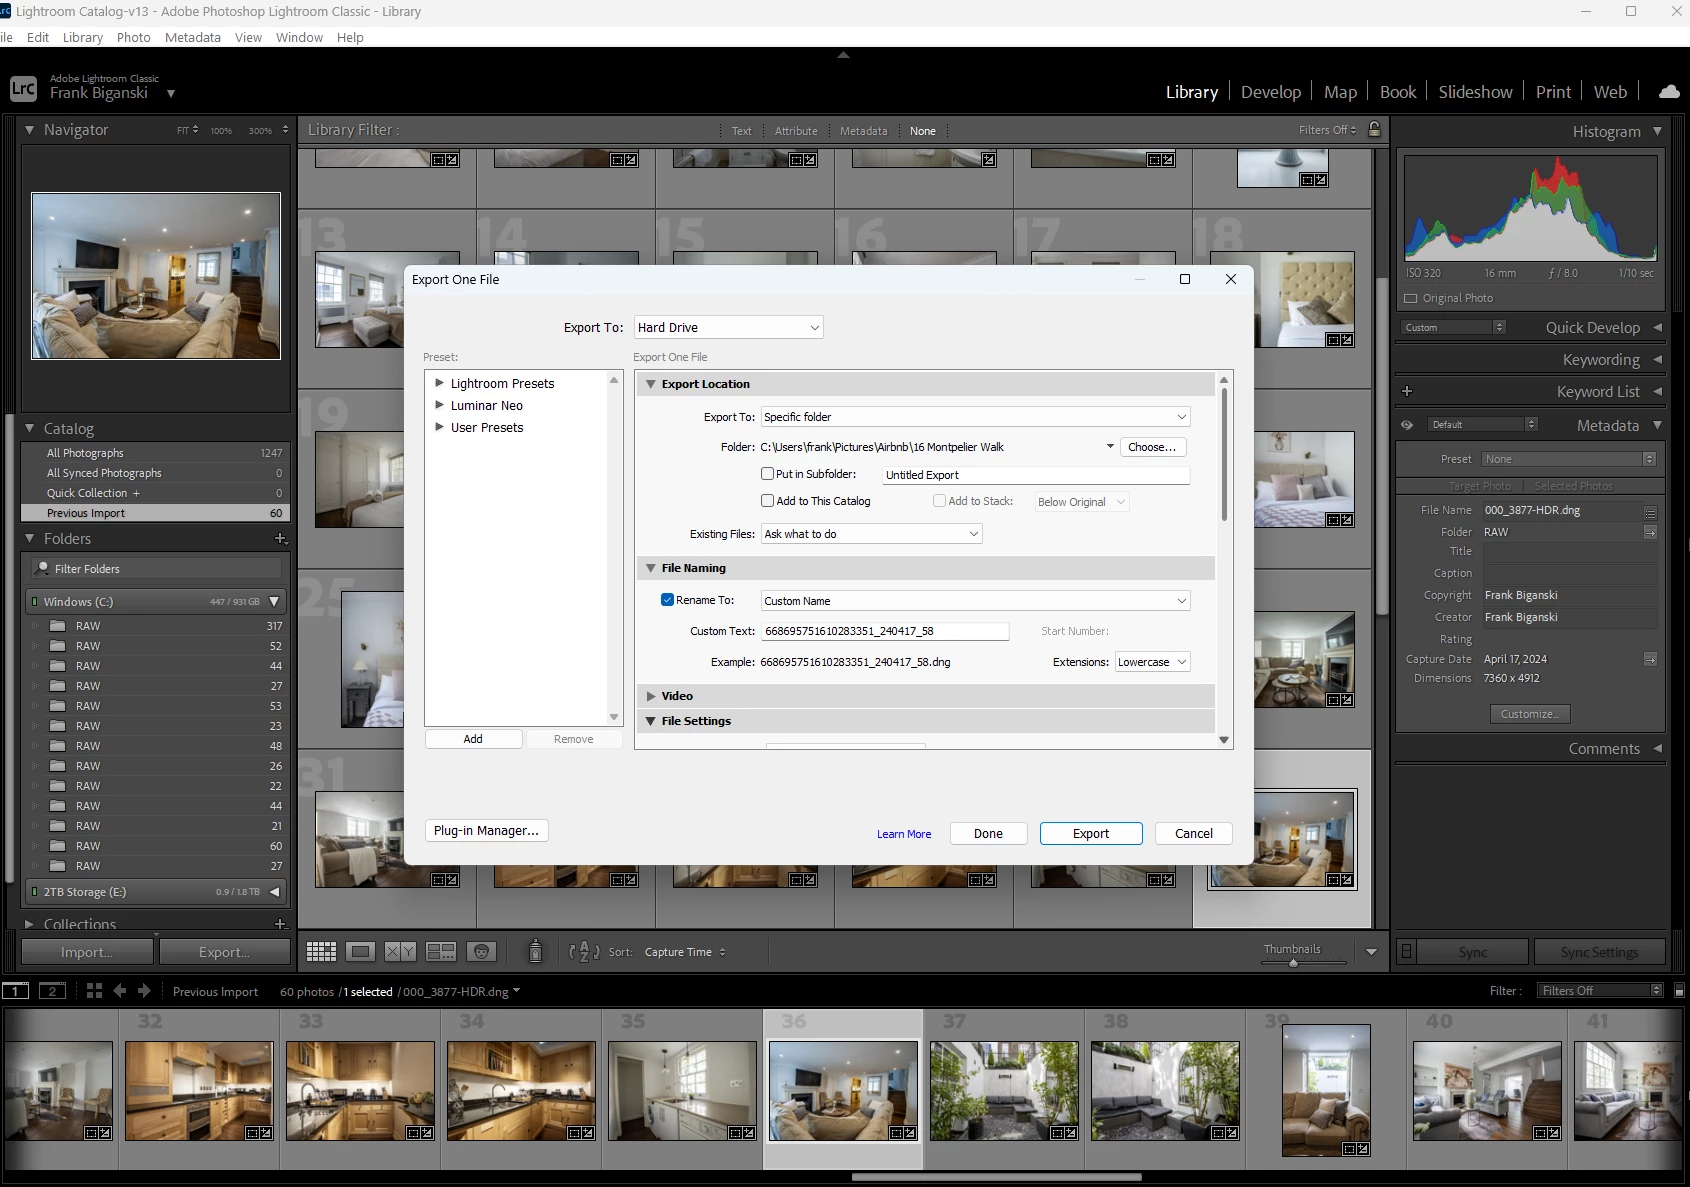Add keyword with Keyword List plus icon
The width and height of the screenshot is (1690, 1187).
(1407, 391)
